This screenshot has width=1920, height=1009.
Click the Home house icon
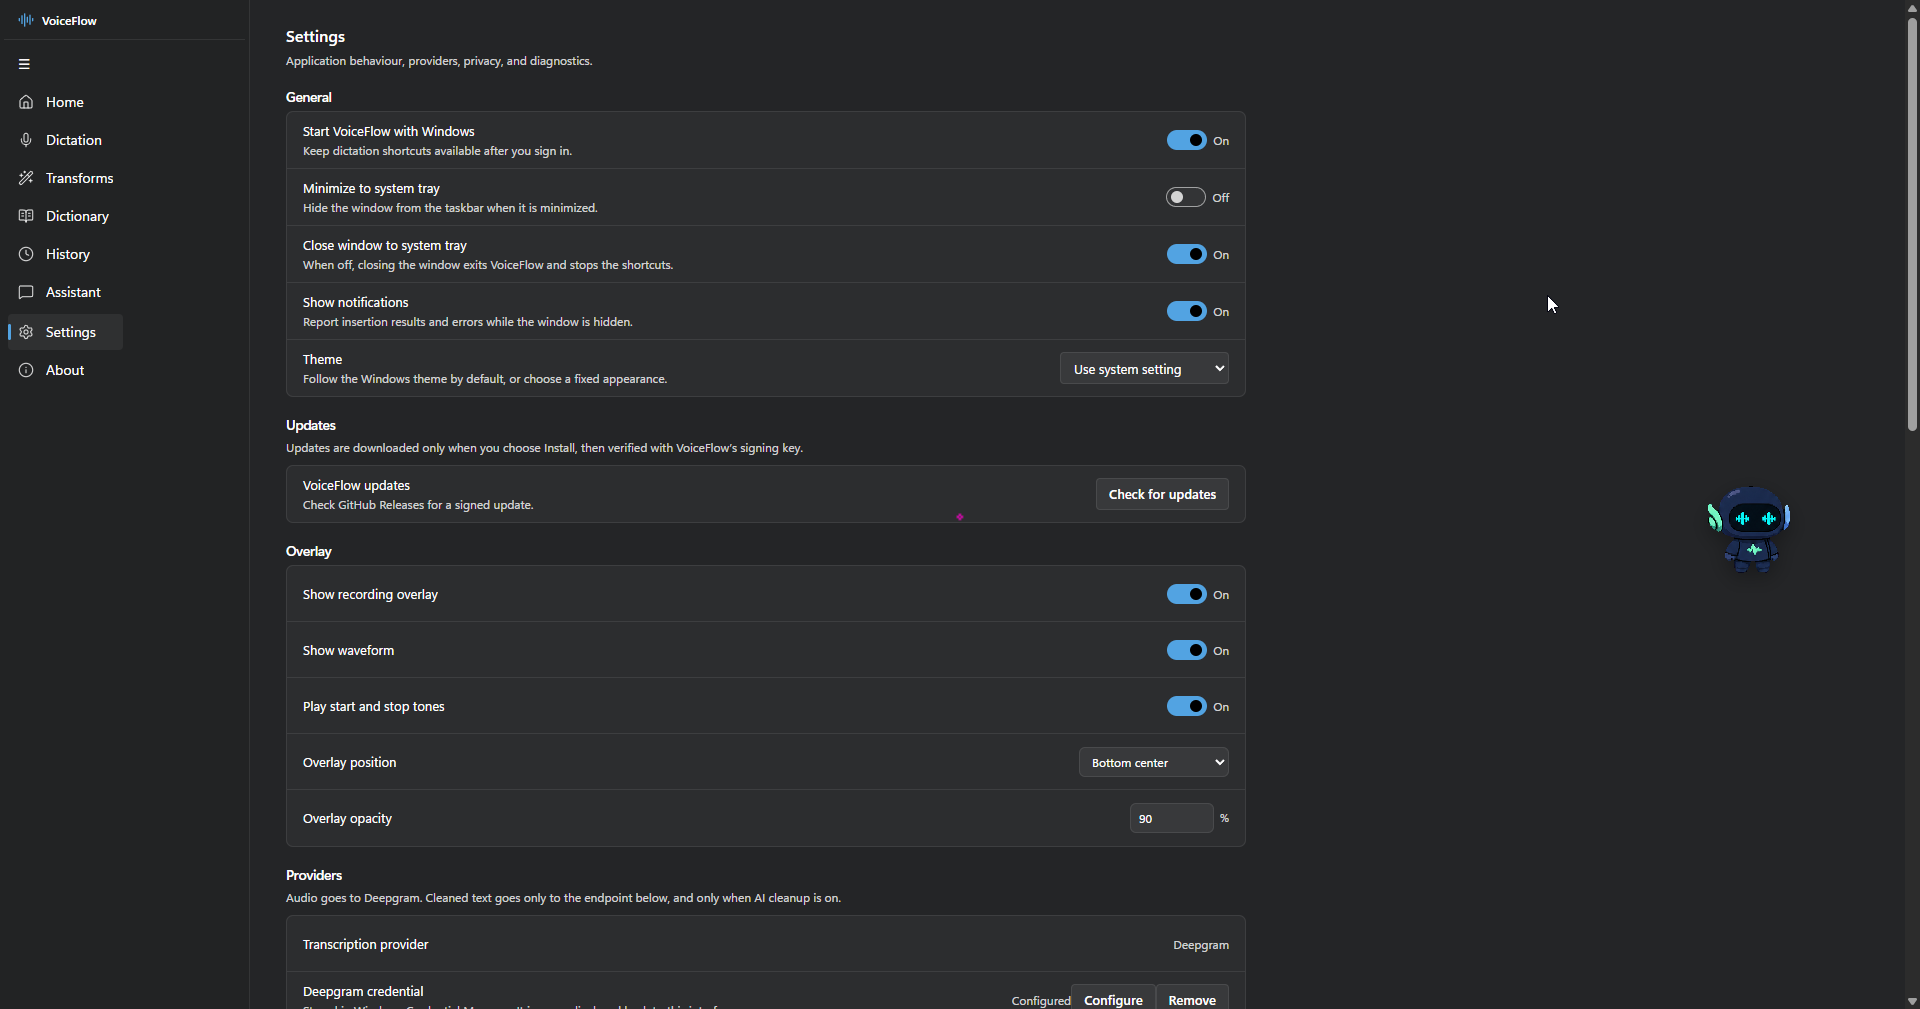26,102
